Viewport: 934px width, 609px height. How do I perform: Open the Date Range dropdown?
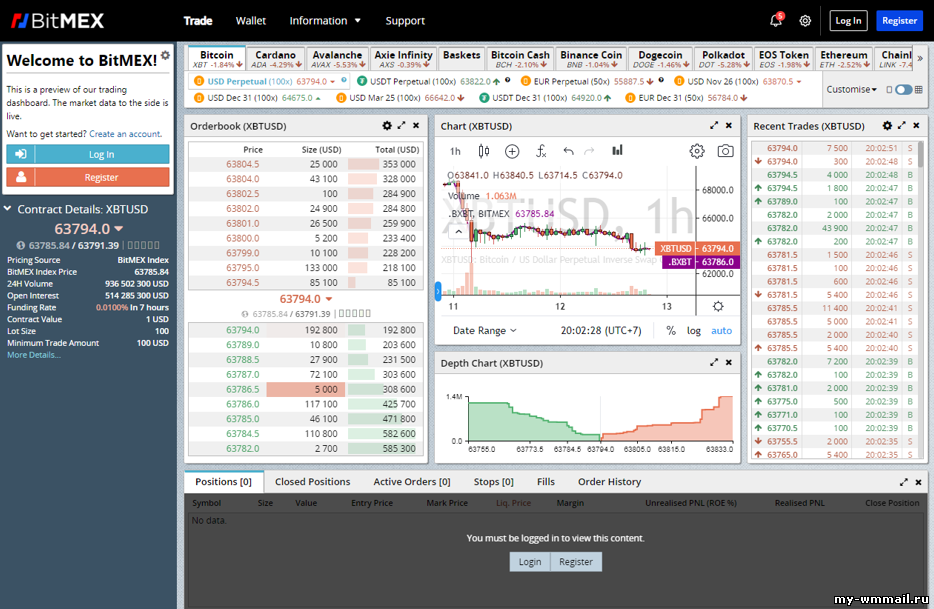tap(485, 331)
